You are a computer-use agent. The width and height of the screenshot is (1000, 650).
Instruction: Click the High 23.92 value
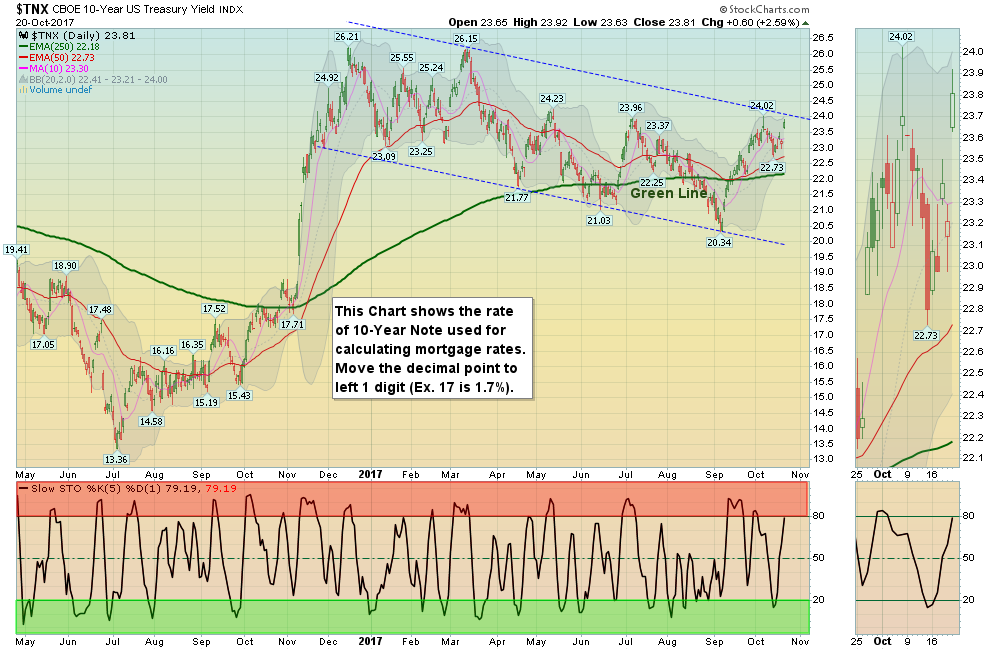pos(540,22)
